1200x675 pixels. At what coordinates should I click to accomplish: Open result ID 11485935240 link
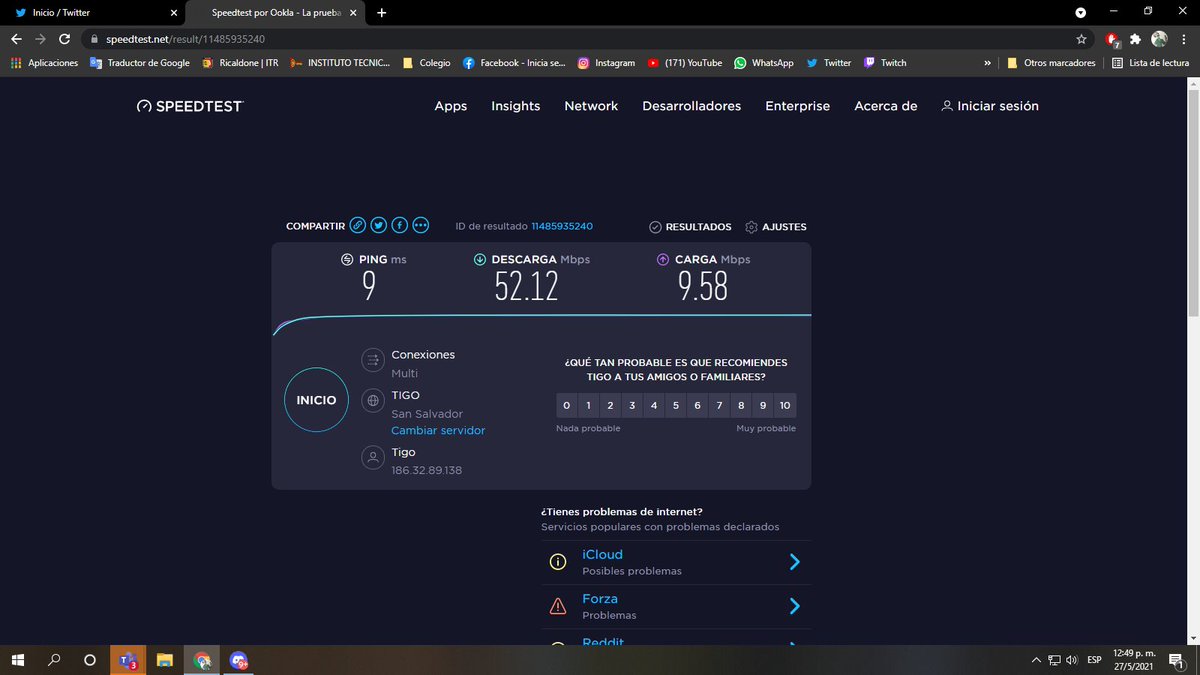tap(562, 227)
